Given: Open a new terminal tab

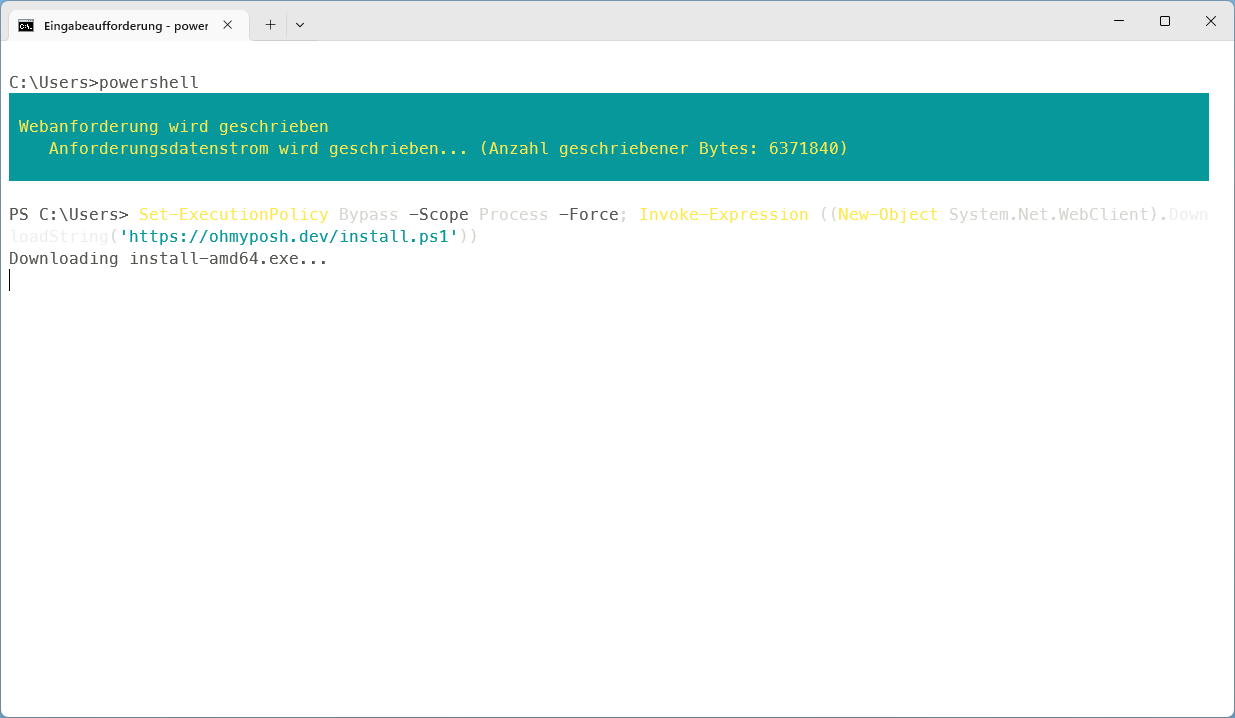Looking at the screenshot, I should pyautogui.click(x=270, y=25).
